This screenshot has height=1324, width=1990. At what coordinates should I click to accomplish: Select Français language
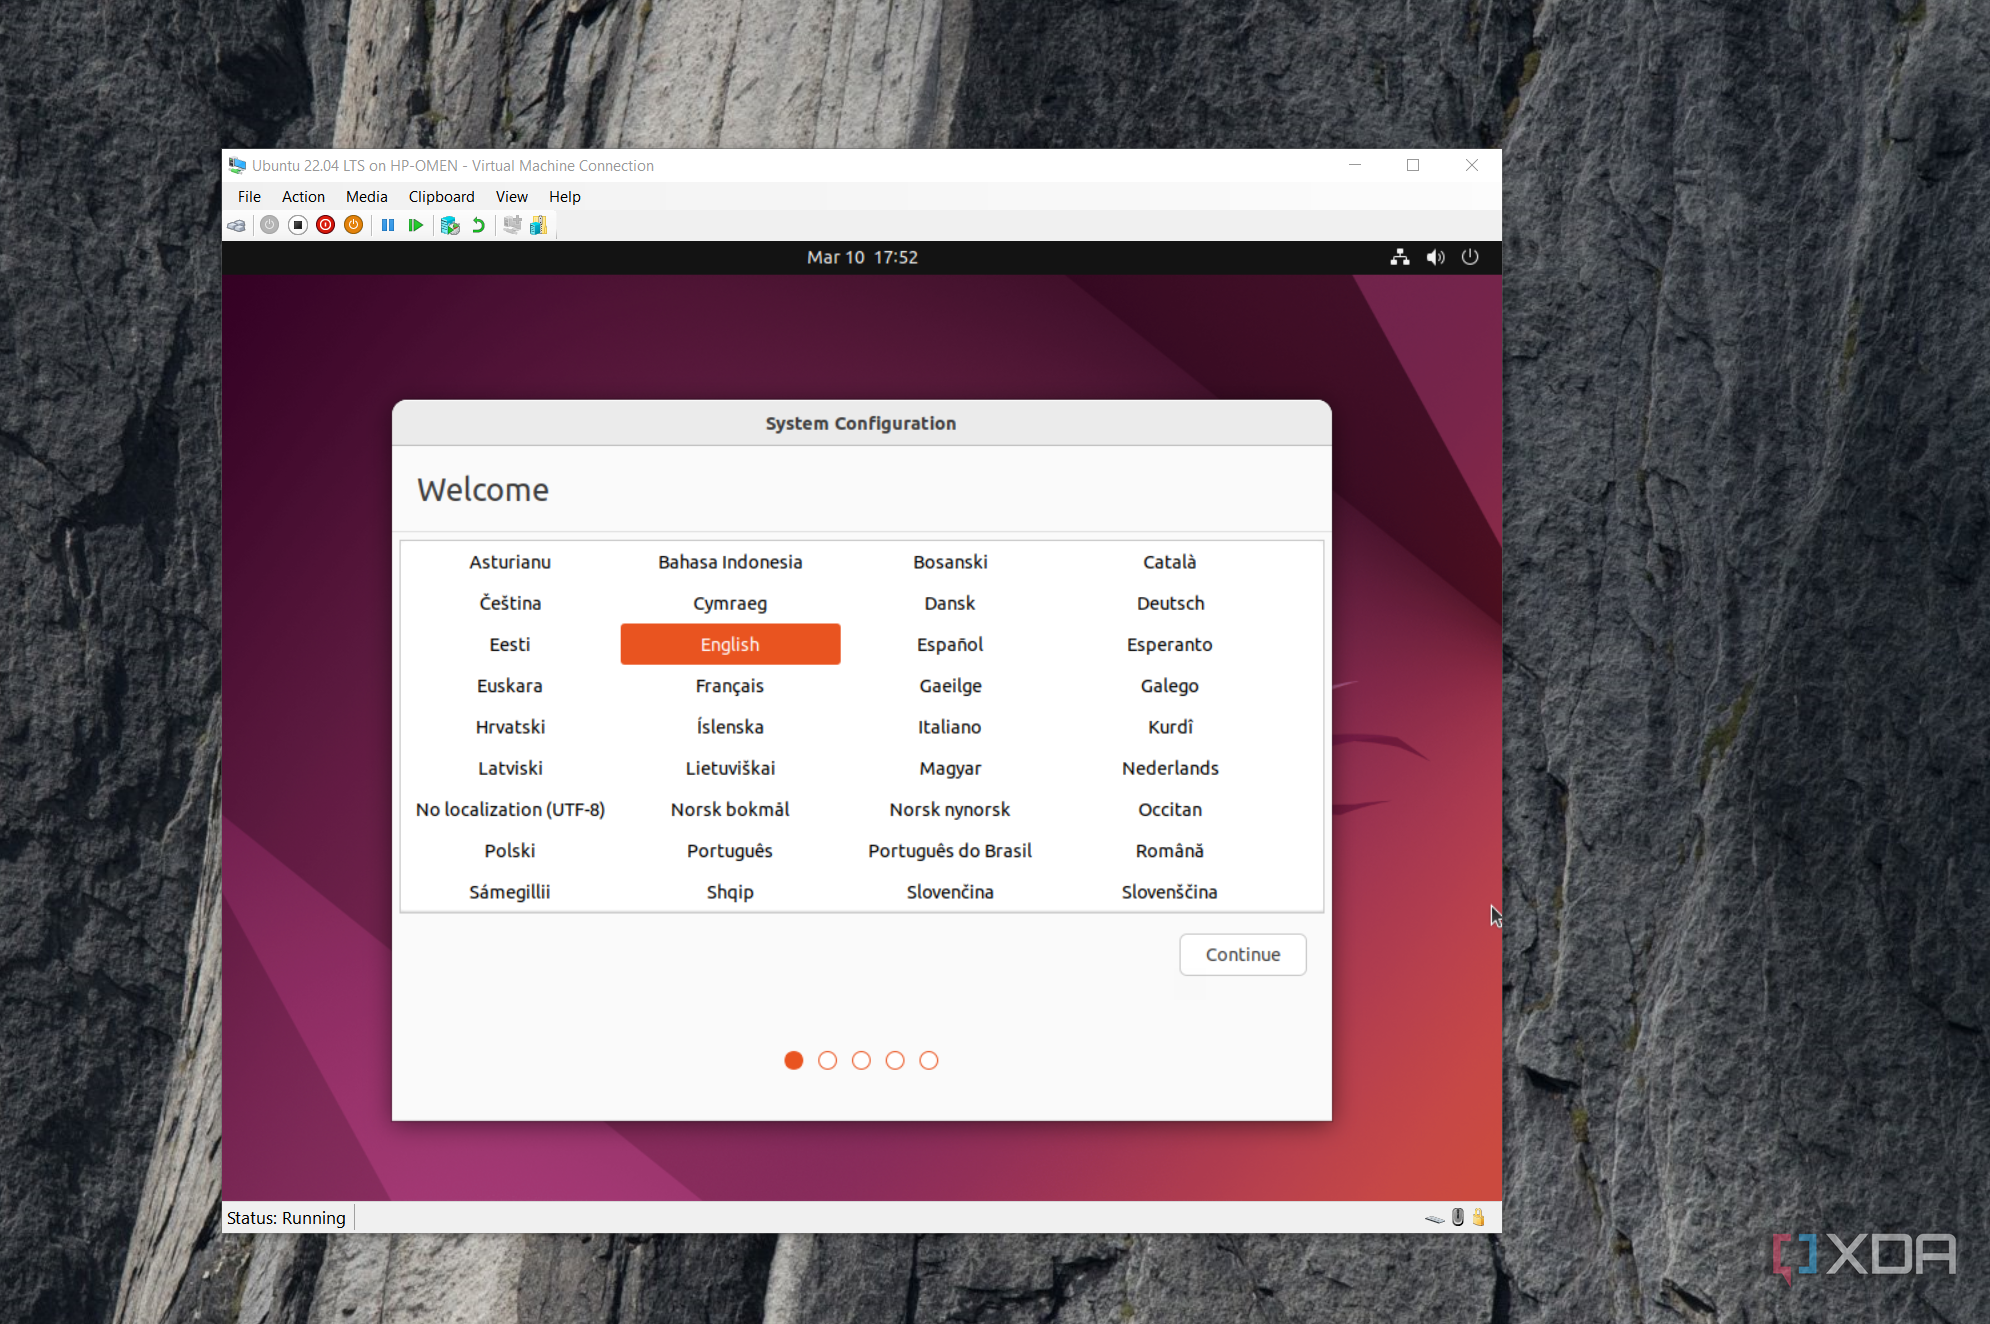tap(730, 686)
